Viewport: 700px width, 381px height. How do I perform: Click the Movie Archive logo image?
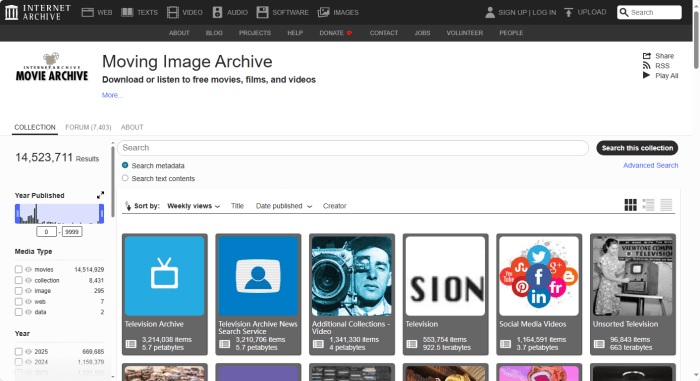coord(52,67)
